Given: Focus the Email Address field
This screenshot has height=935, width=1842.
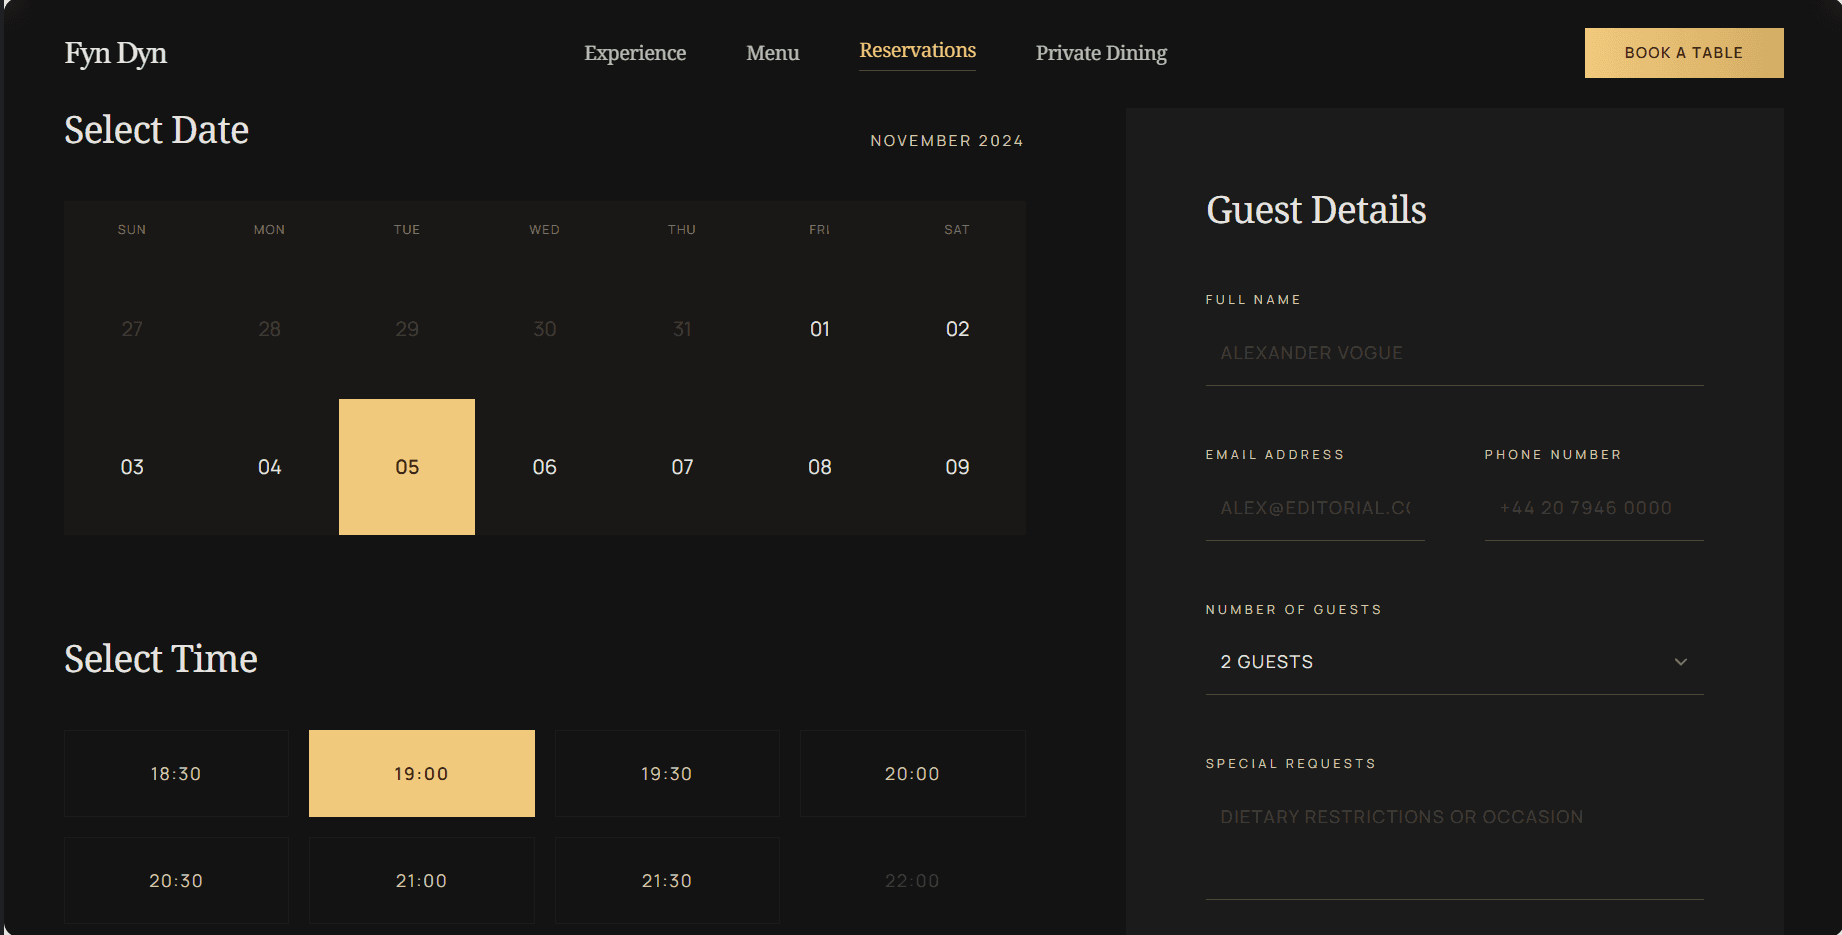Looking at the screenshot, I should tap(1315, 507).
